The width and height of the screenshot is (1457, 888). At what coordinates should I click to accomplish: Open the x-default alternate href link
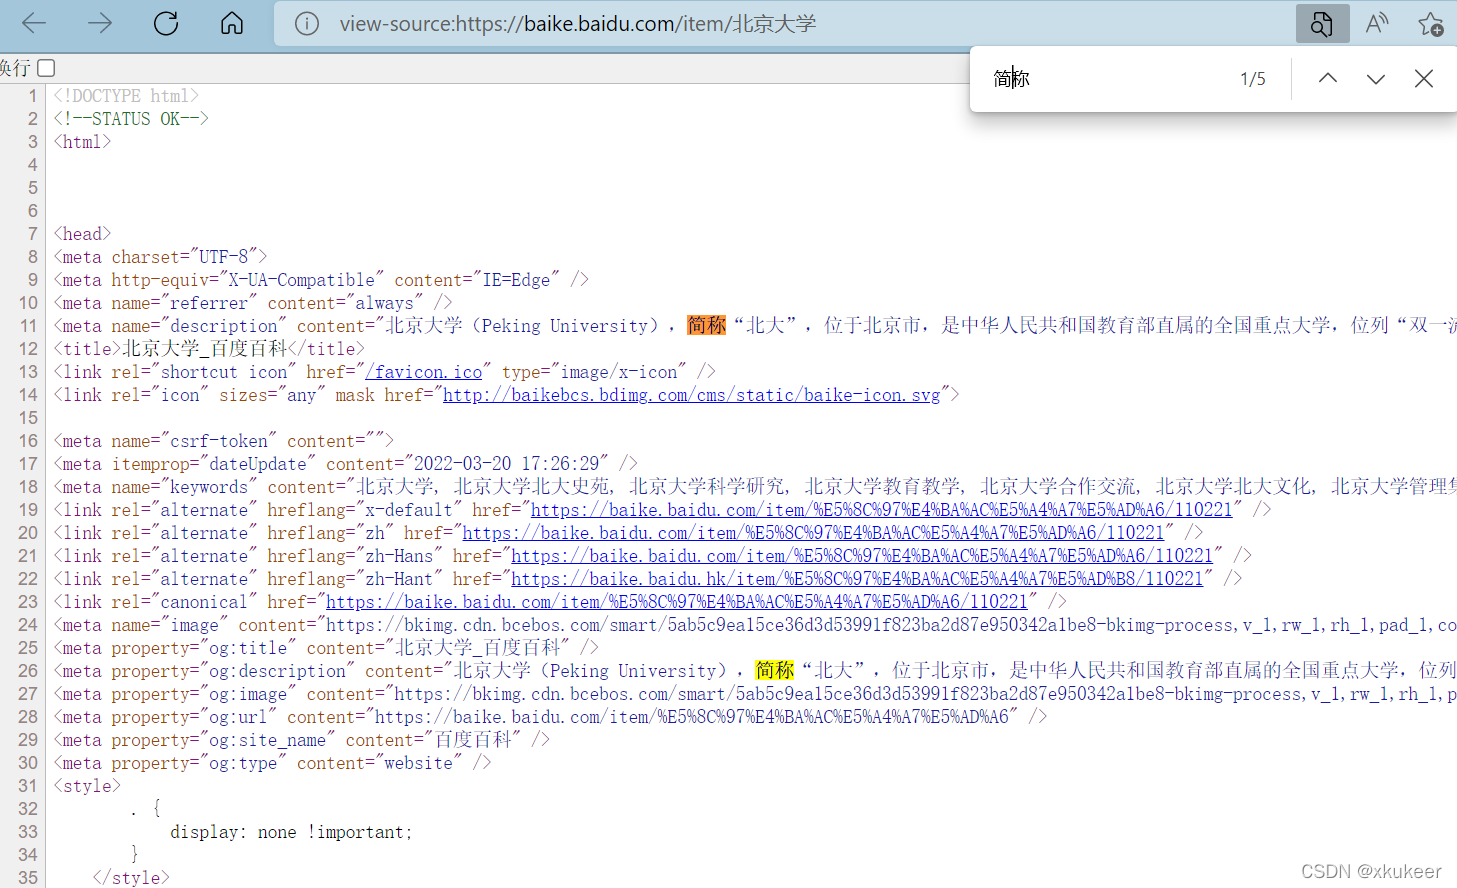click(882, 510)
